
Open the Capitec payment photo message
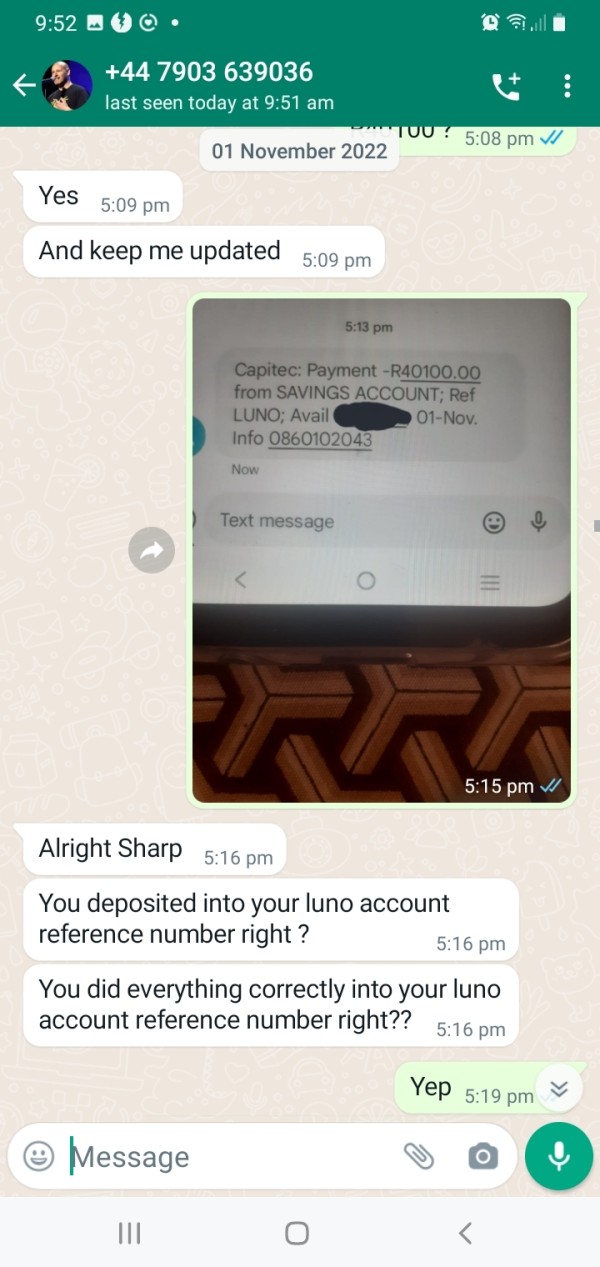(x=381, y=551)
